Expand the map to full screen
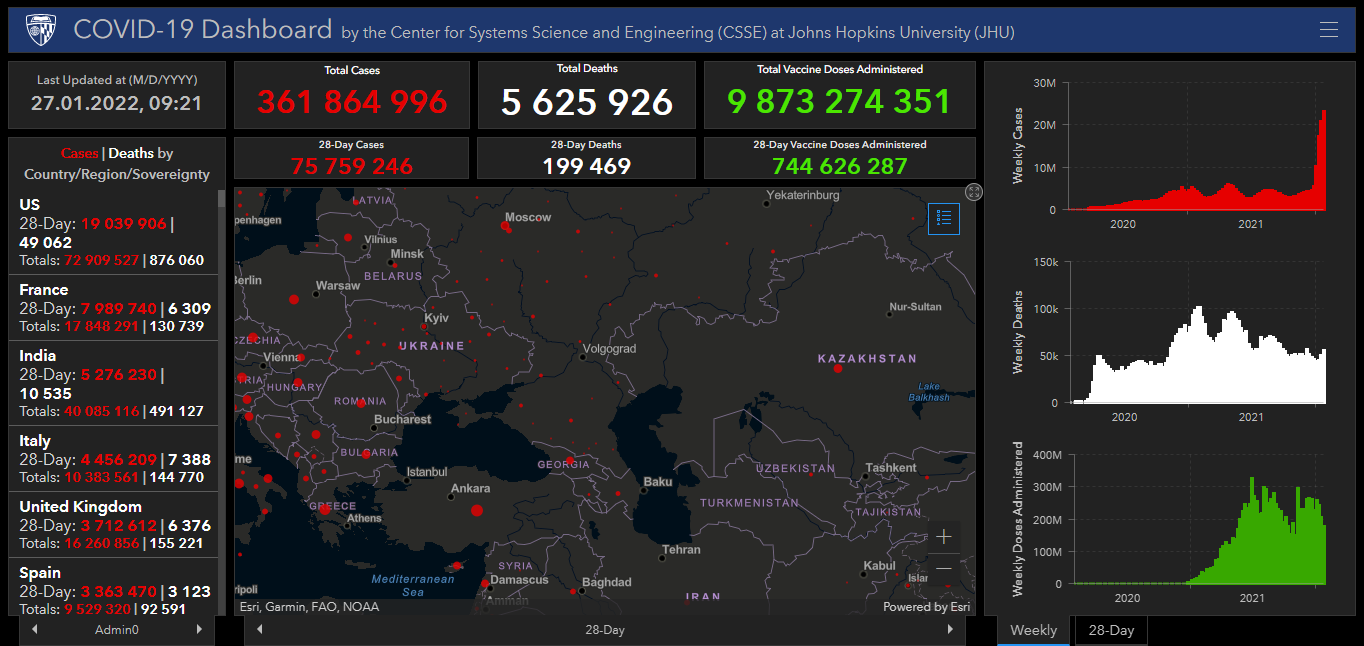The width and height of the screenshot is (1364, 646). click(x=974, y=192)
